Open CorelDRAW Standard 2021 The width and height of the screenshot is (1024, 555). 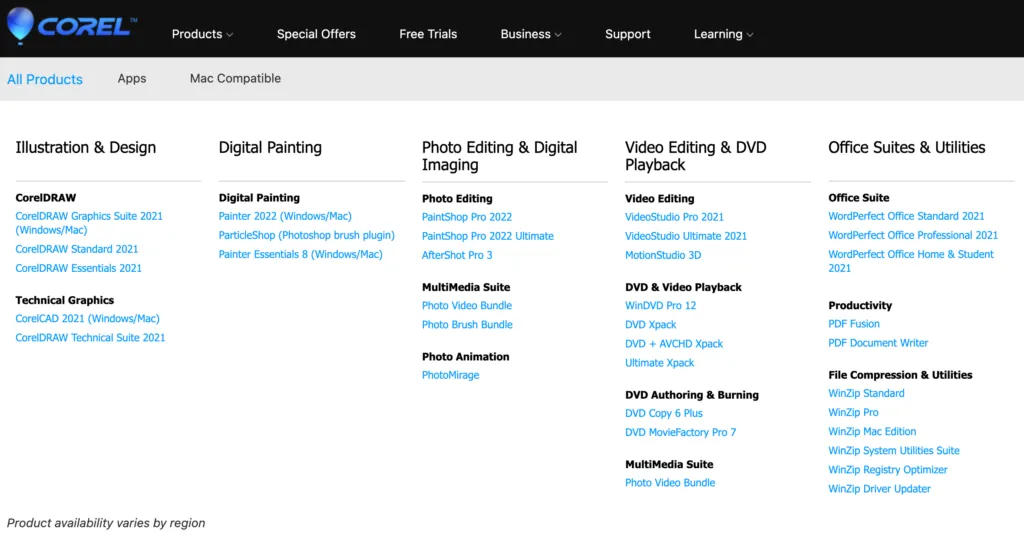click(77, 249)
